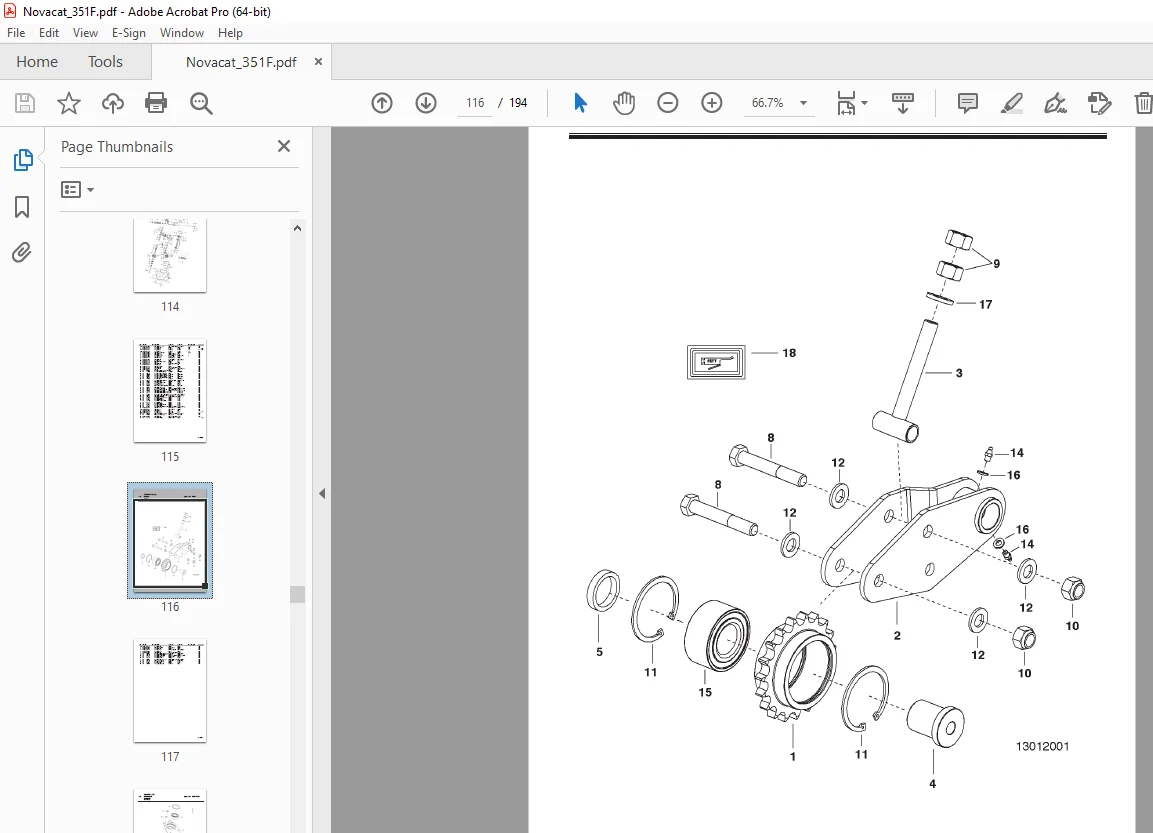Open the File menu
The image size is (1153, 833).
pyautogui.click(x=15, y=33)
